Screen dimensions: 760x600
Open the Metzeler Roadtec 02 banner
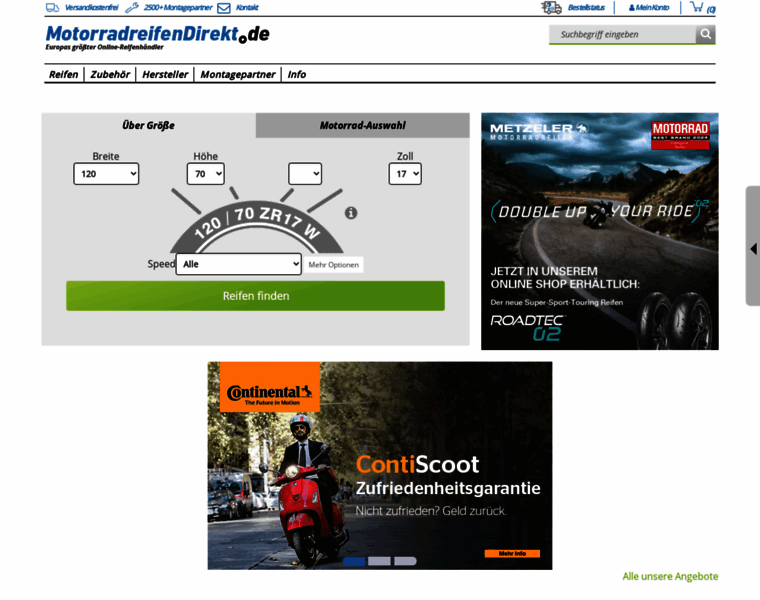(600, 231)
